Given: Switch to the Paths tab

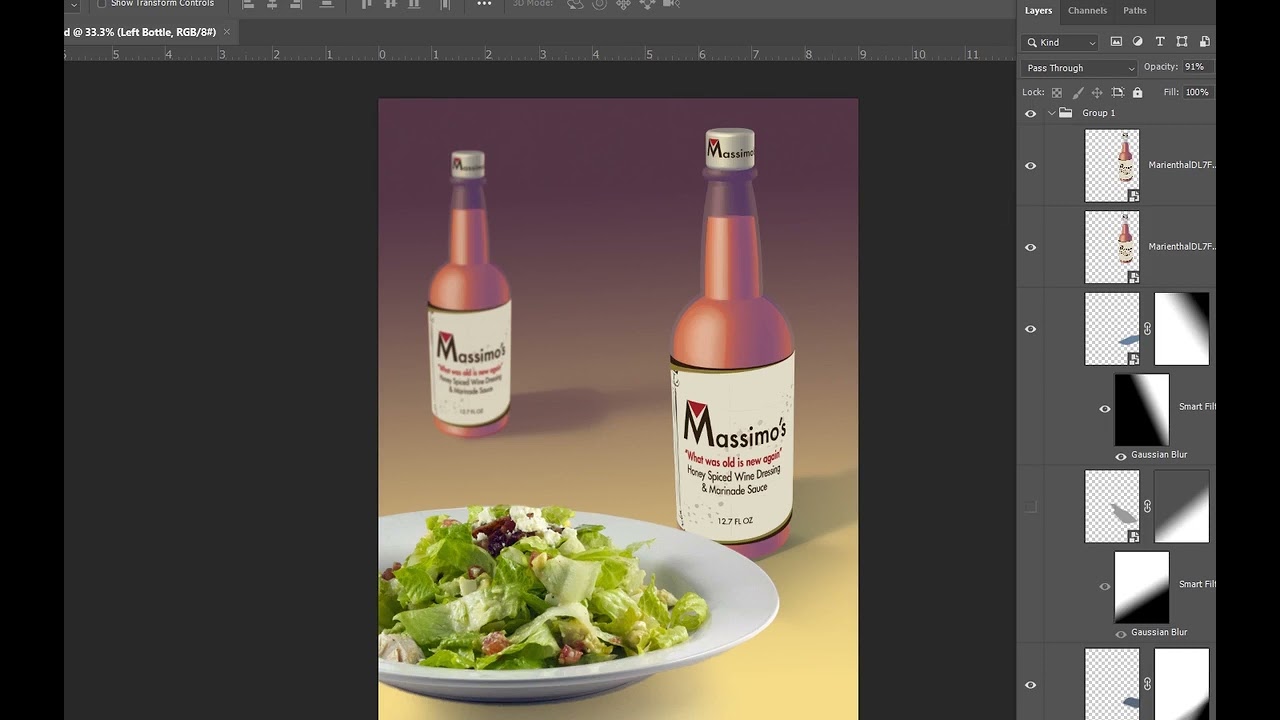Looking at the screenshot, I should [1134, 11].
